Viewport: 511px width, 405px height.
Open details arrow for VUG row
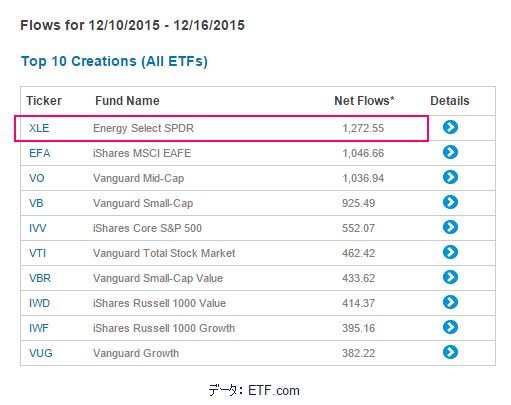pos(450,352)
